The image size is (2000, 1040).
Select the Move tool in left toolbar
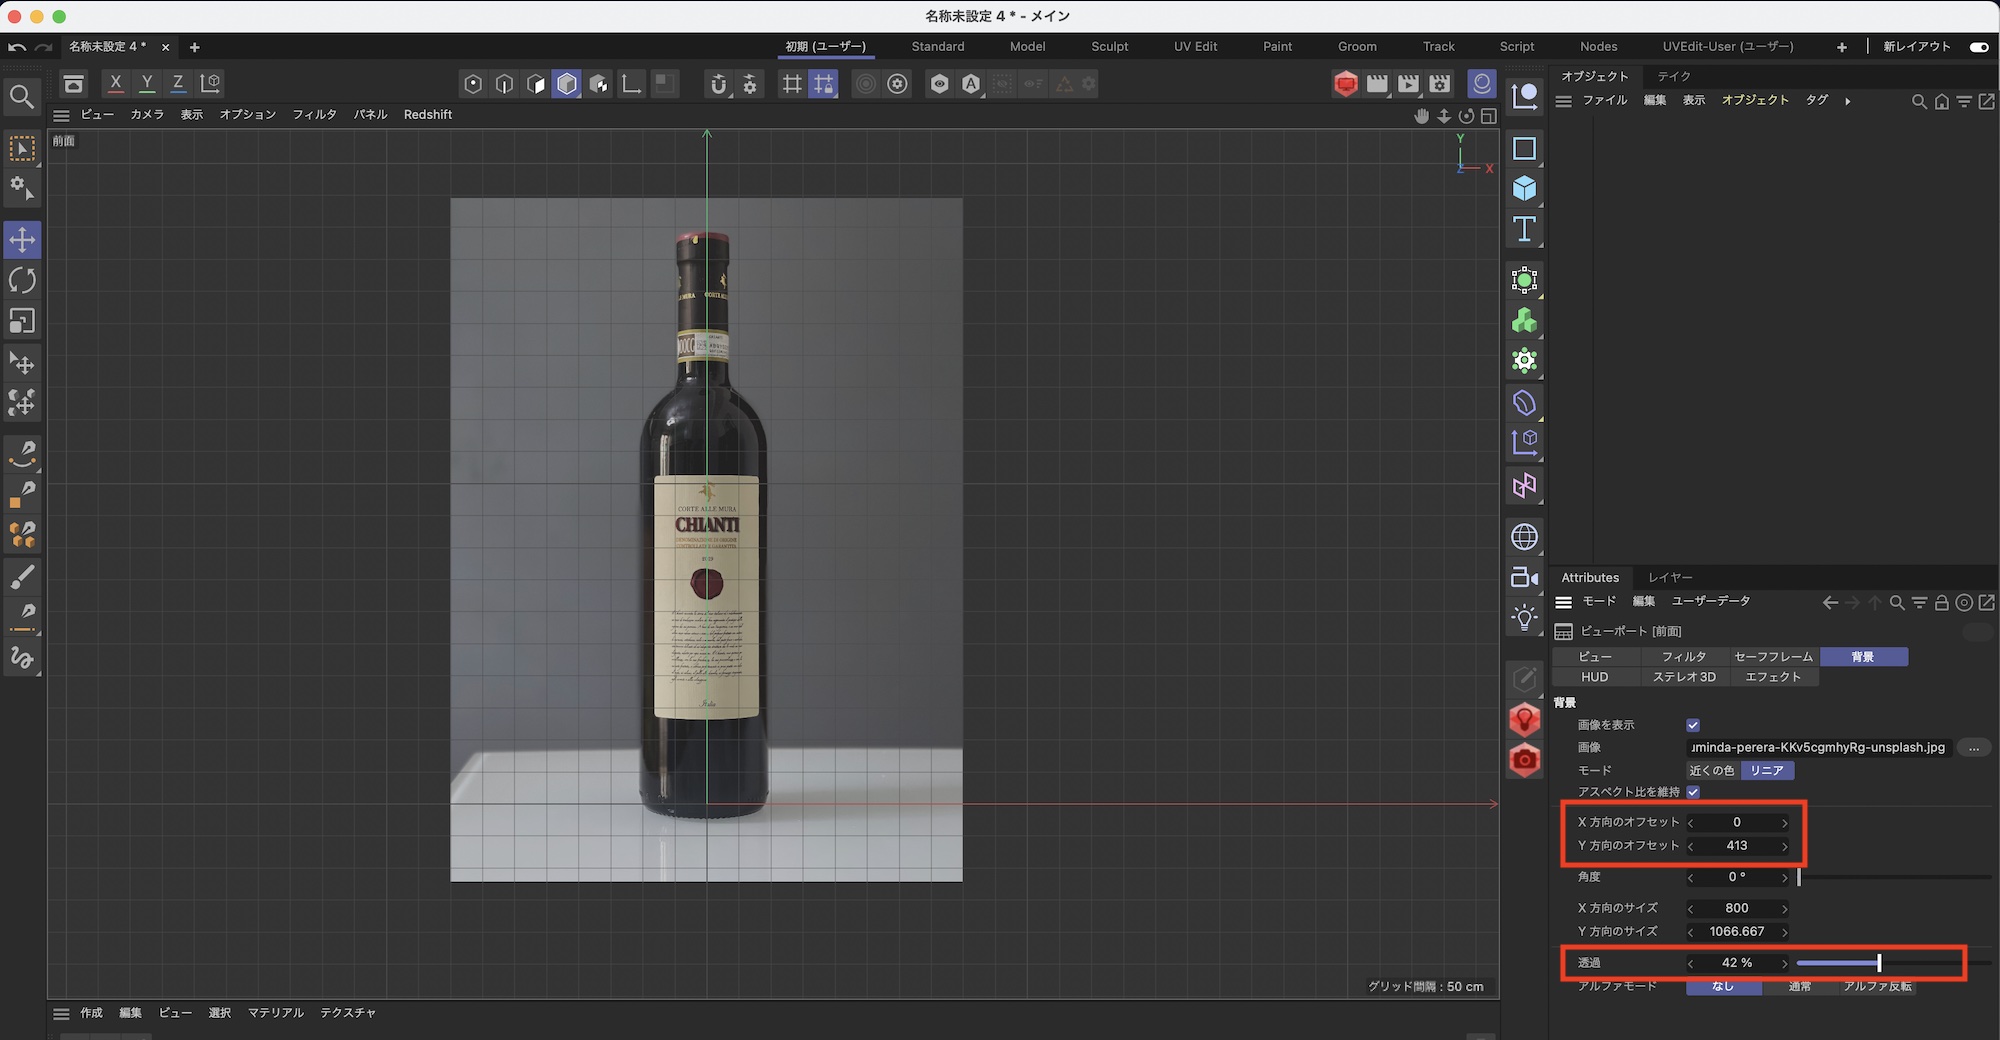22,240
